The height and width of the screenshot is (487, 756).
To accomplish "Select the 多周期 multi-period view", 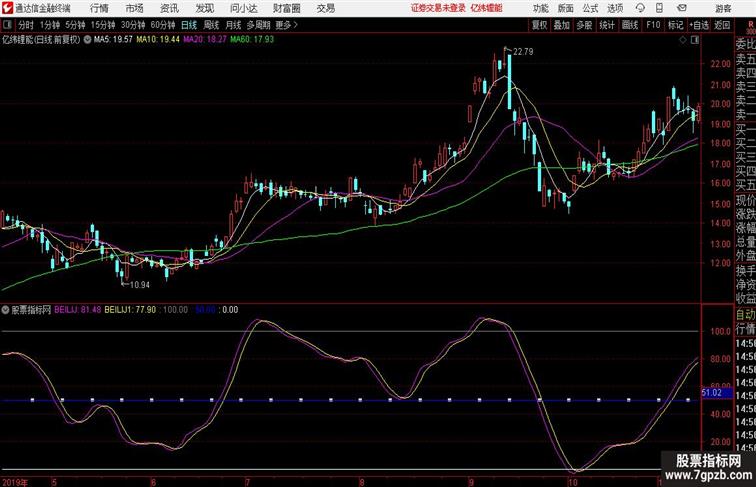I will point(258,25).
